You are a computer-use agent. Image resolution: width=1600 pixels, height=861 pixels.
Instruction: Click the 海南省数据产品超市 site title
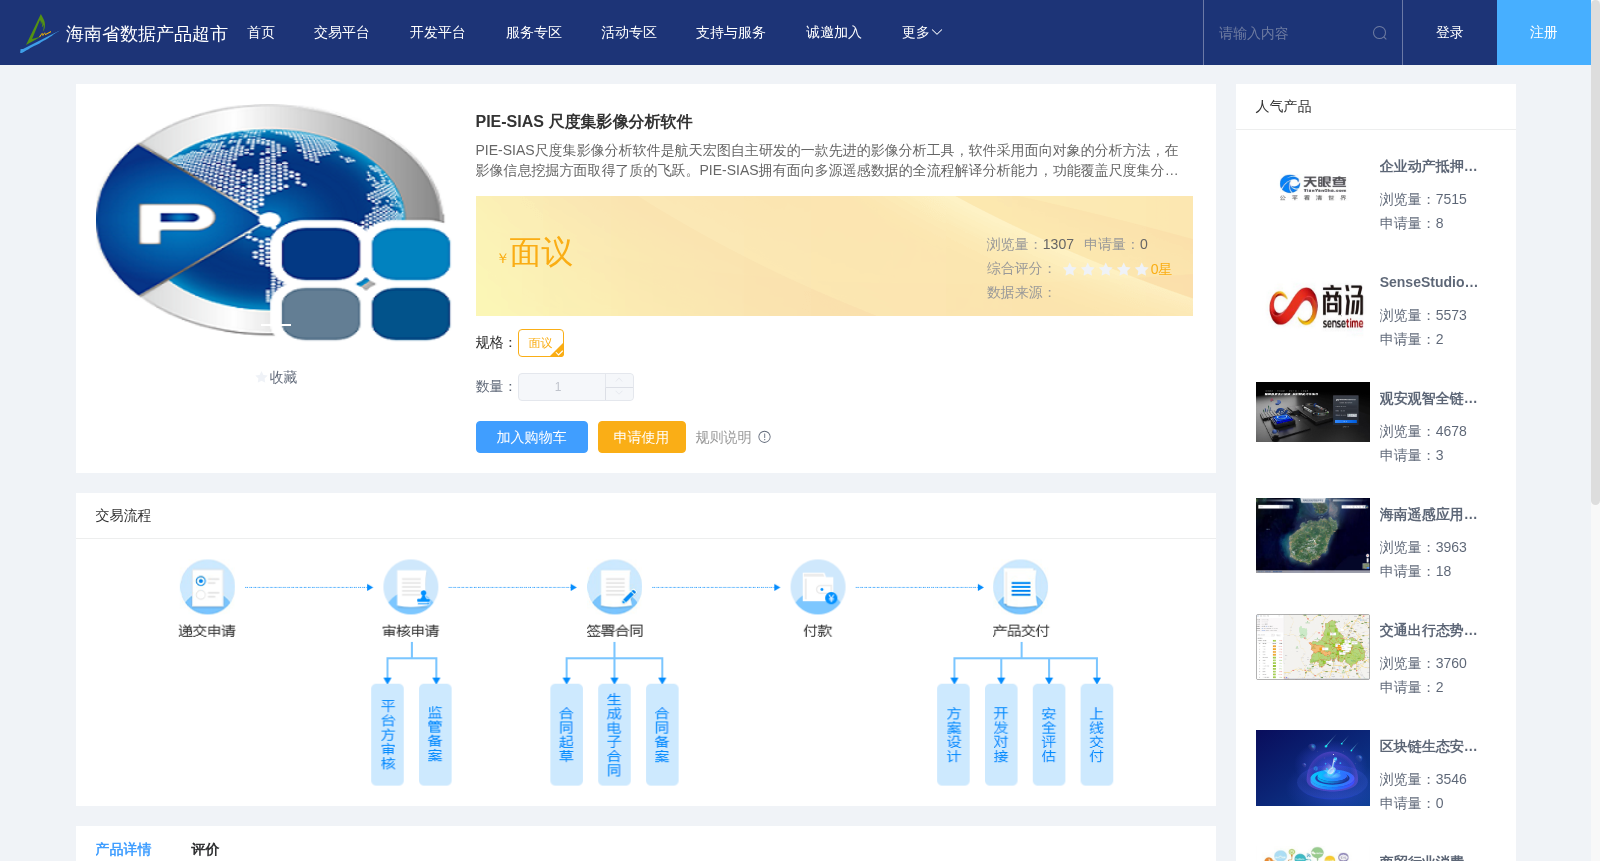tap(146, 34)
